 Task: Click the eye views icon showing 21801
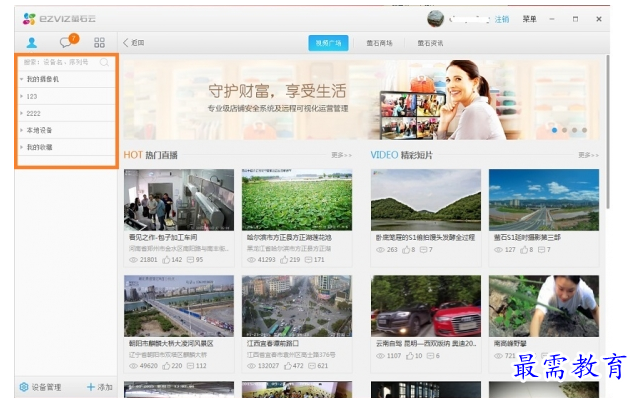click(x=133, y=260)
